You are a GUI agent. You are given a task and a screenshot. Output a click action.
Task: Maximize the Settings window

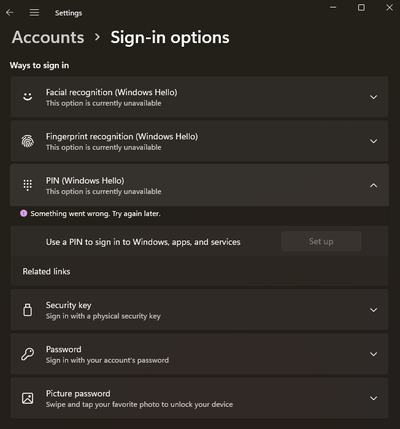[x=361, y=7]
